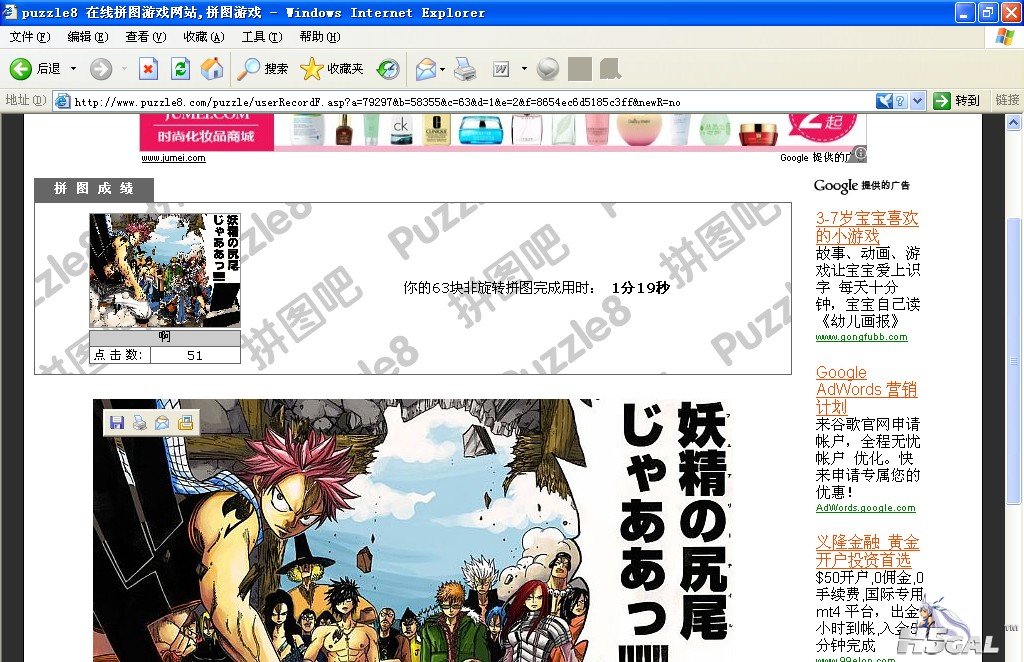Viewport: 1024px width, 662px height.
Task: Open the History panel
Action: [x=388, y=69]
